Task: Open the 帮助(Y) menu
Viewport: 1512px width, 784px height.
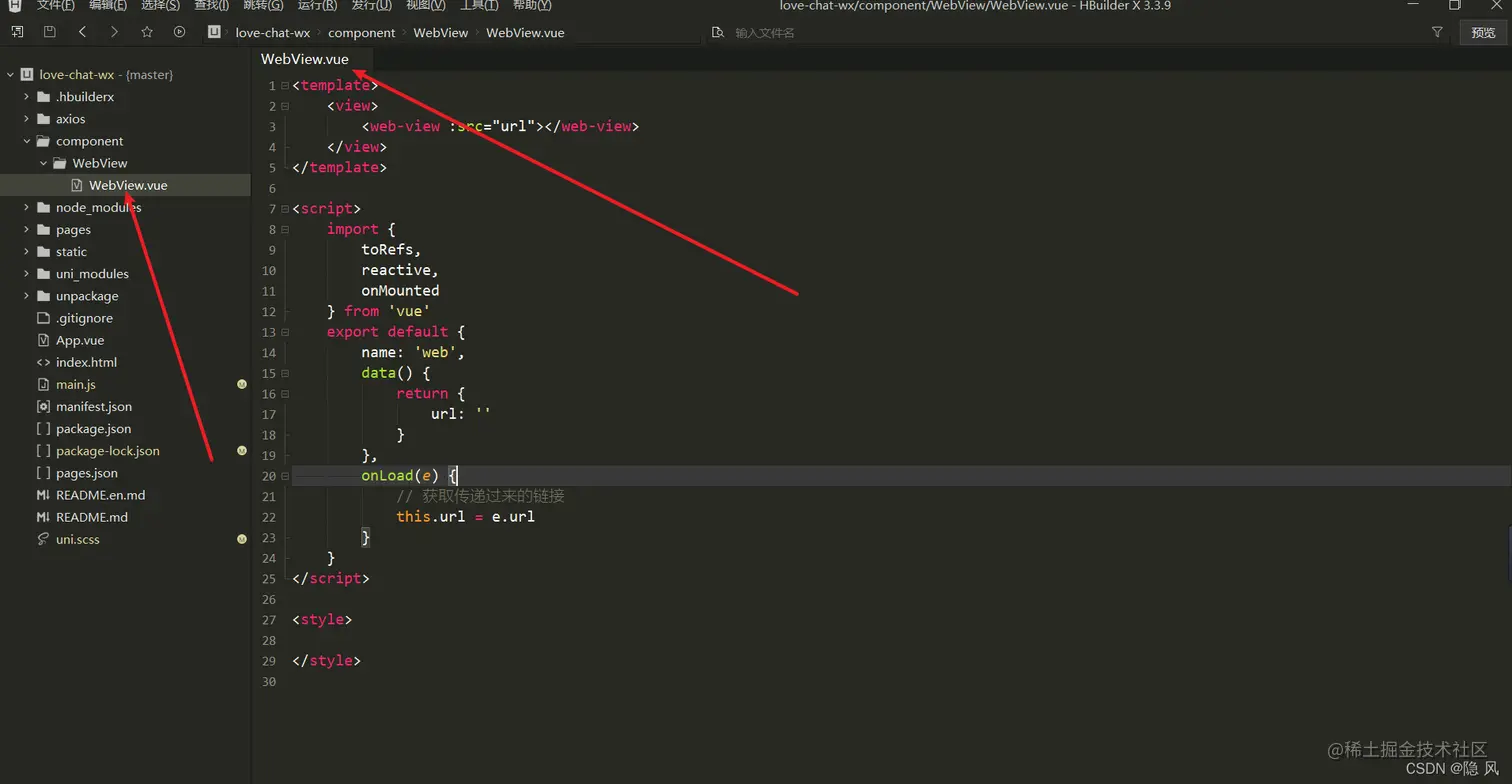Action: click(x=532, y=5)
